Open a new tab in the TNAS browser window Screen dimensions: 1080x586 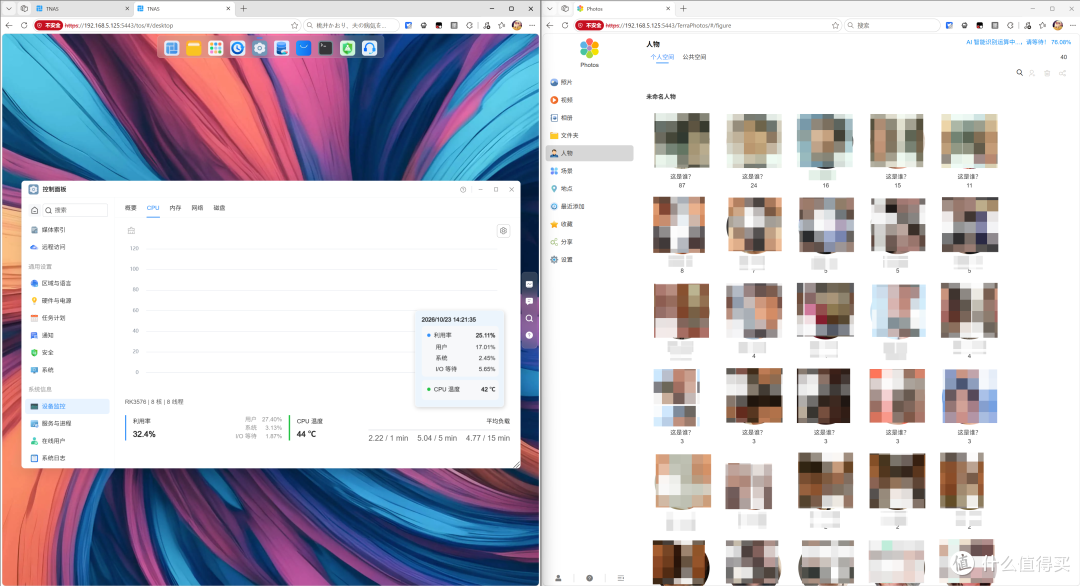(x=243, y=8)
